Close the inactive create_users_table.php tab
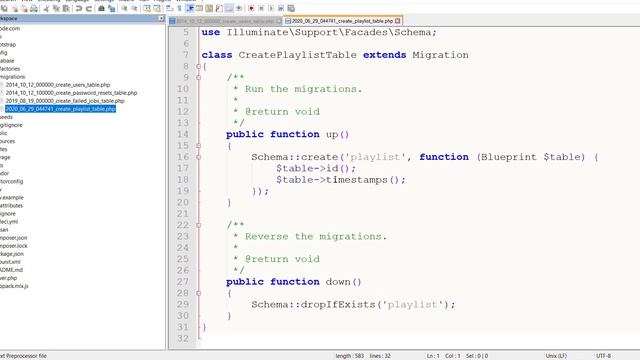 click(x=279, y=21)
